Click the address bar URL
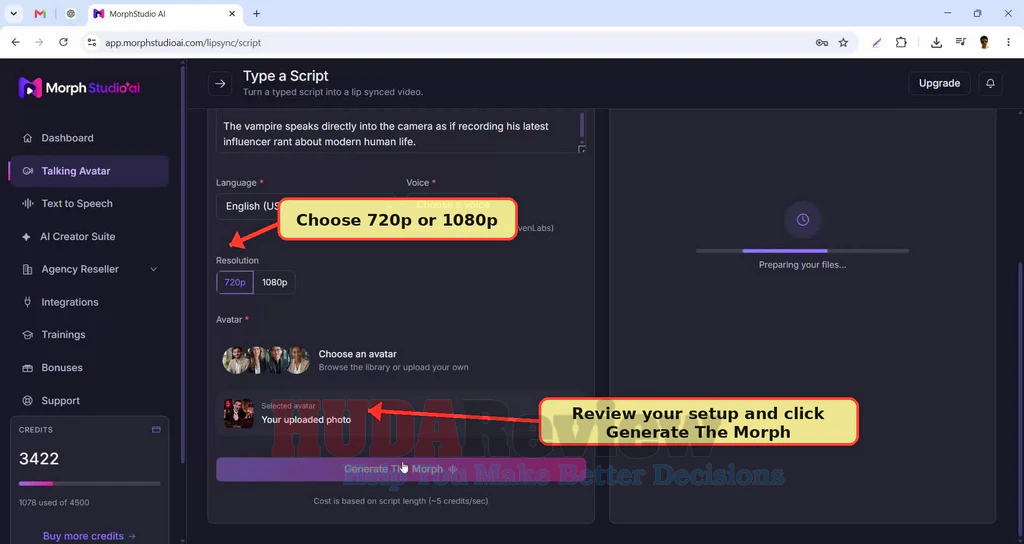Viewport: 1024px width, 544px height. pyautogui.click(x=183, y=42)
